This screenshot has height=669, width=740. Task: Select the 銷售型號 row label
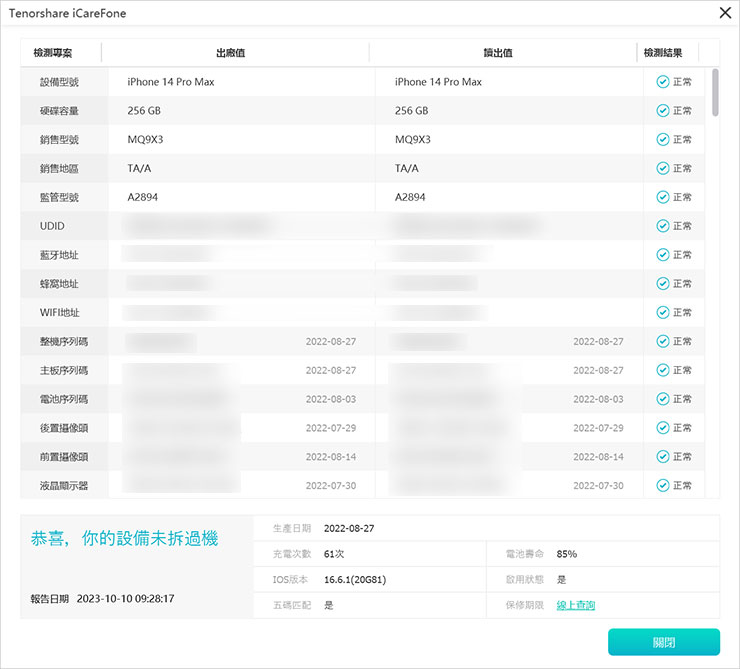59,140
